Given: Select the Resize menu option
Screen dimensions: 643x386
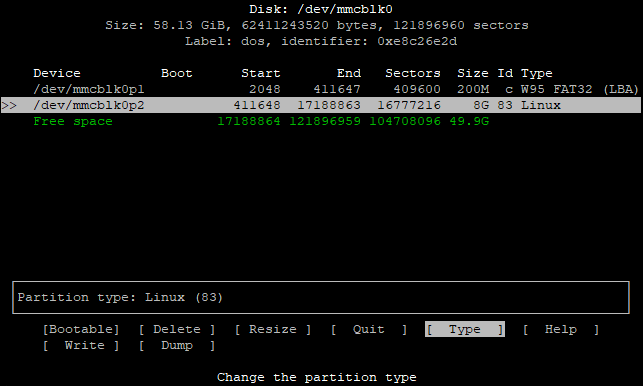Looking at the screenshot, I should coord(273,329).
